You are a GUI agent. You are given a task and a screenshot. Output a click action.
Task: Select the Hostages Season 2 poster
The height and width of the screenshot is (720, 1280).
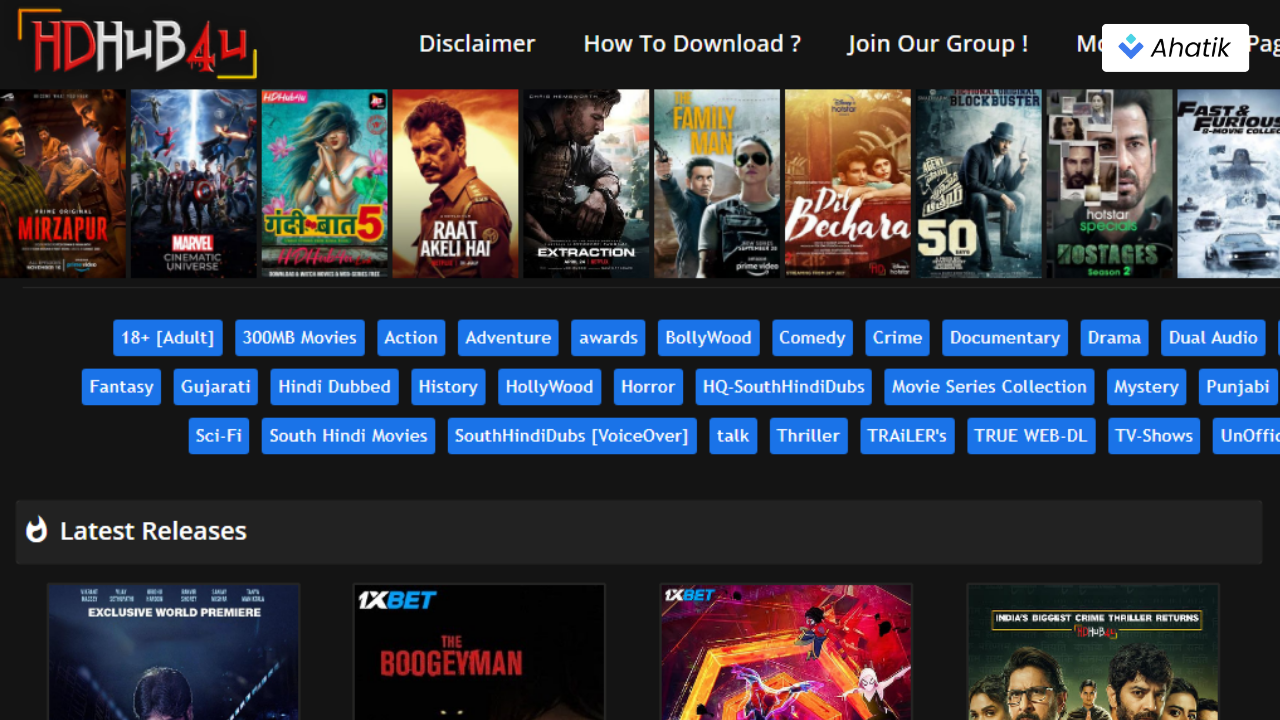point(1110,184)
